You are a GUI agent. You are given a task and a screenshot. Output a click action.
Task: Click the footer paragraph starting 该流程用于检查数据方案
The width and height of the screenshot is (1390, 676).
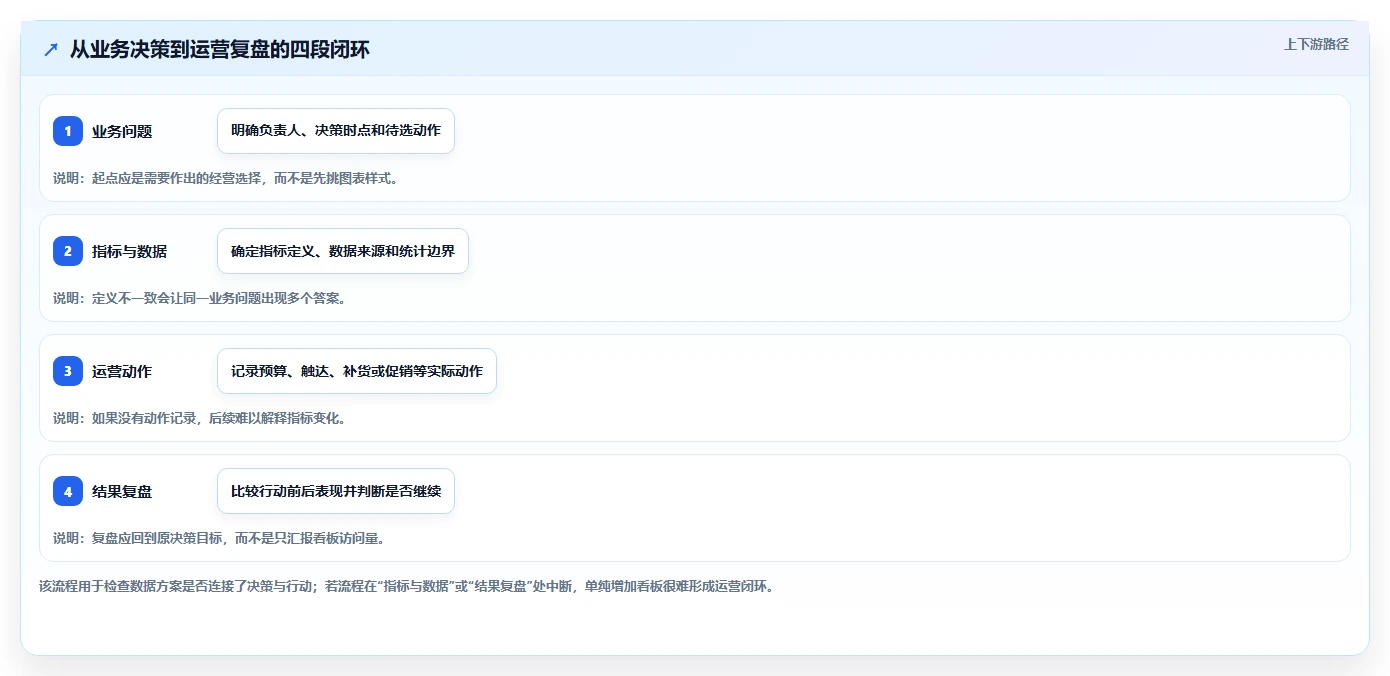(407, 586)
